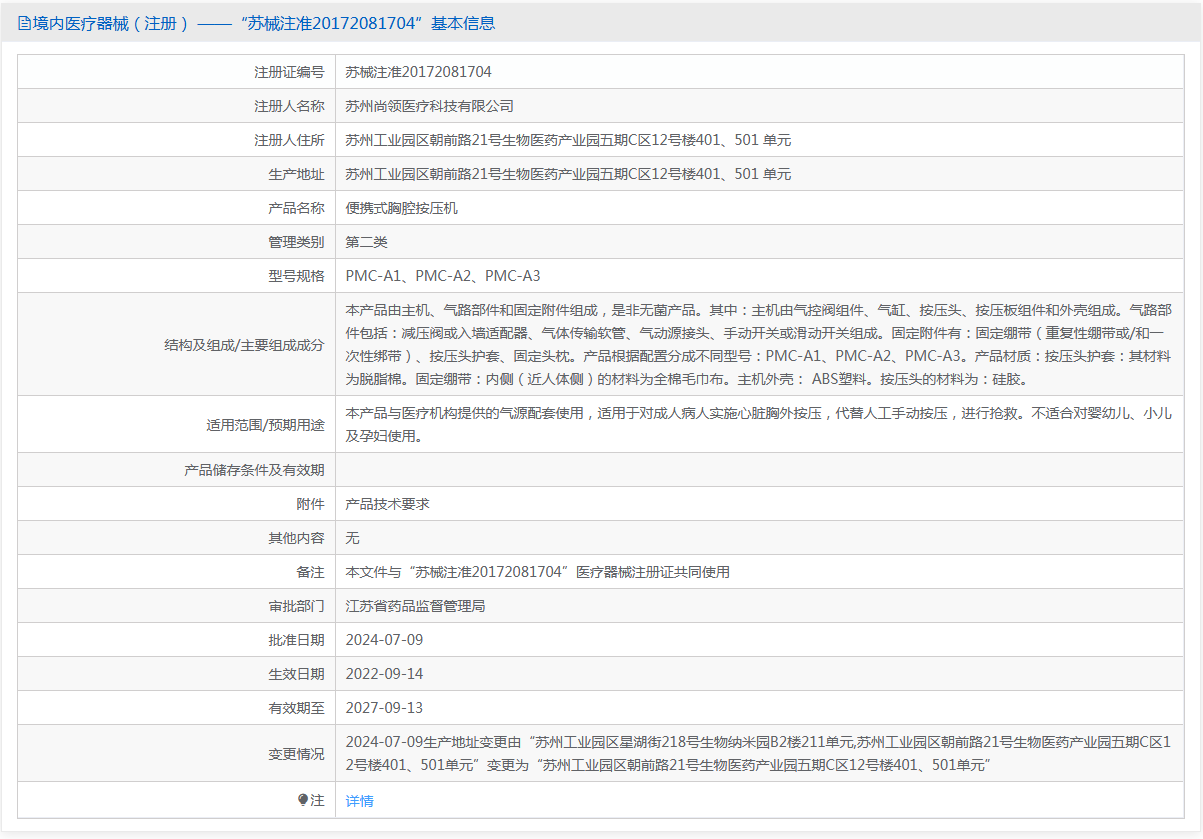The width and height of the screenshot is (1203, 839).
Task: Click the 注册人住所 row label
Action: pyautogui.click(x=289, y=140)
